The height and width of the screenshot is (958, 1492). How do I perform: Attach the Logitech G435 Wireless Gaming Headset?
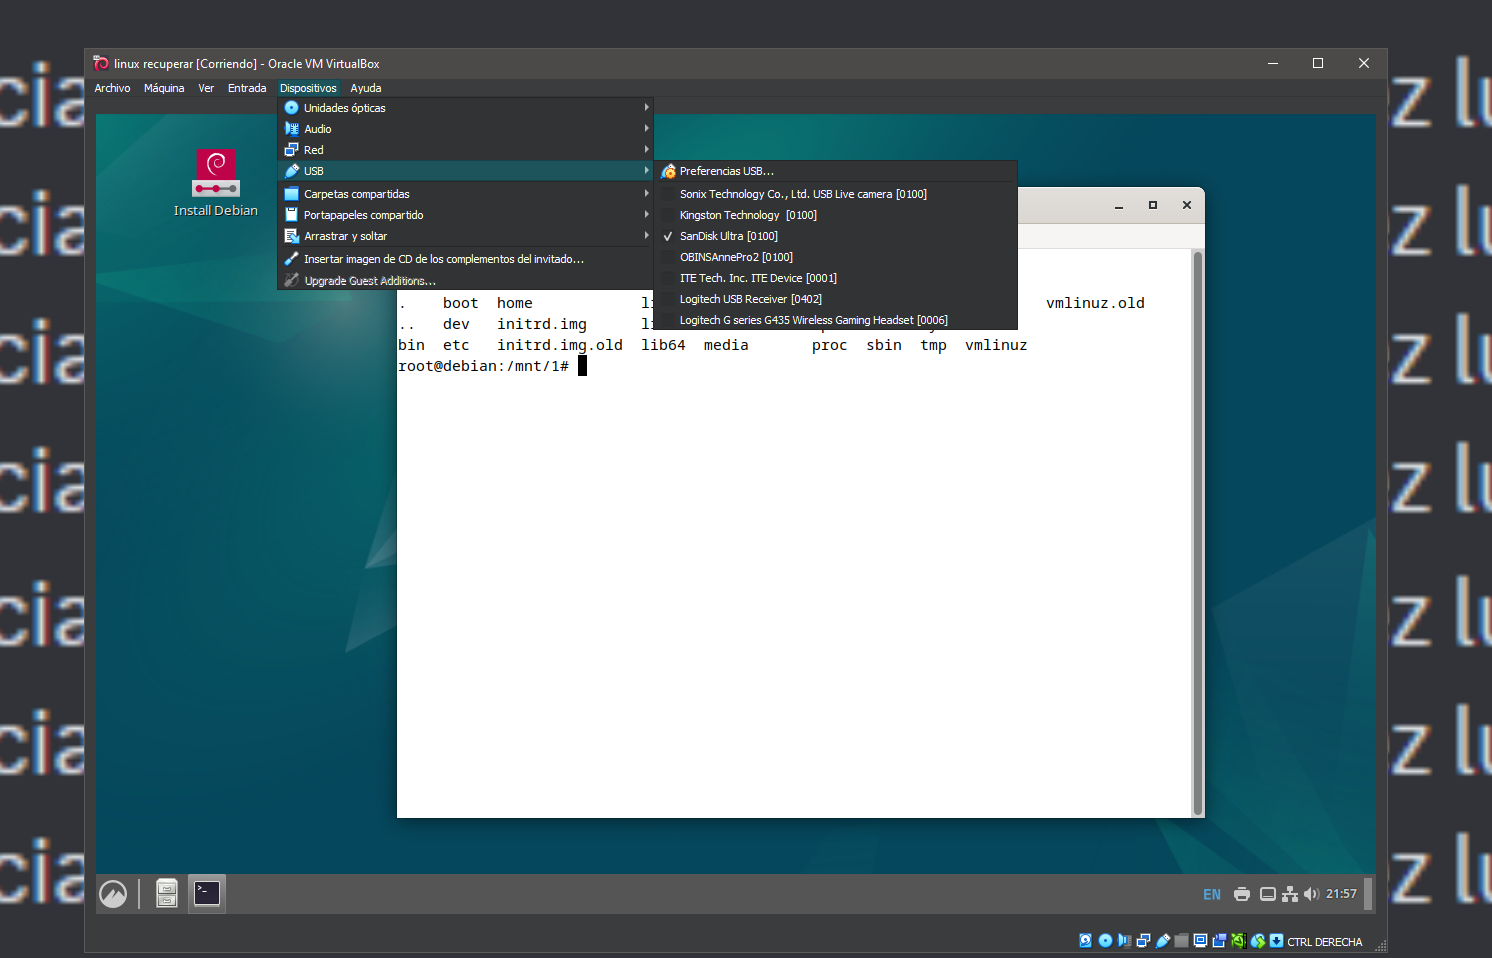(x=813, y=320)
